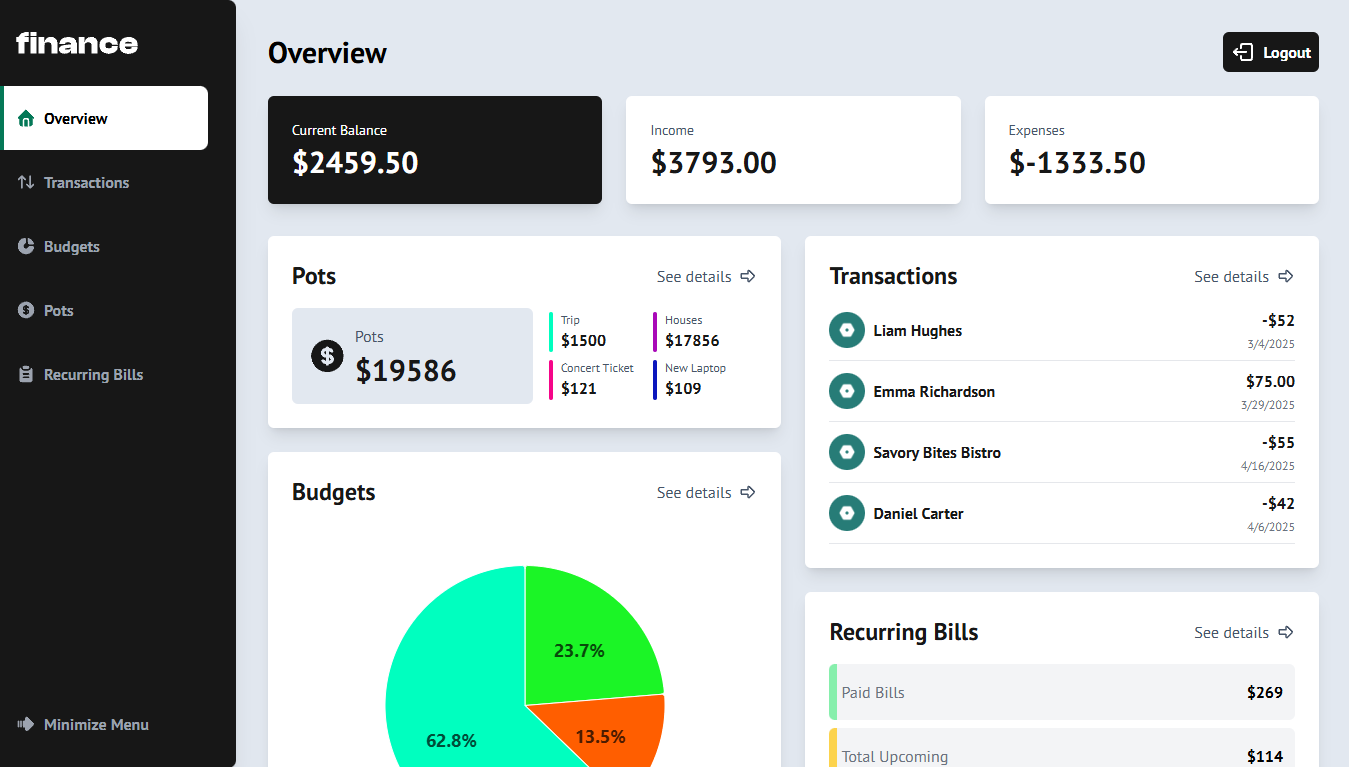The image size is (1349, 767).
Task: Click the purple color bar beside Houses
Action: point(655,332)
